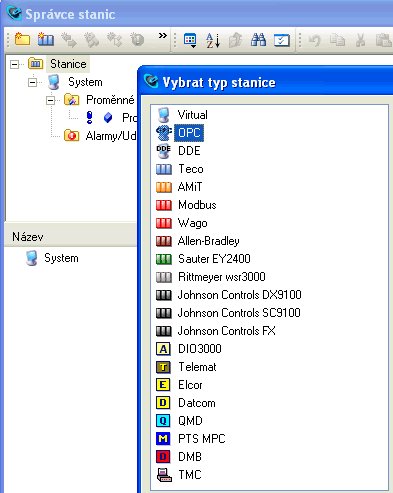Viewport: 393px width, 493px height.
Task: Click the Telemat letter T icon
Action: tap(163, 367)
